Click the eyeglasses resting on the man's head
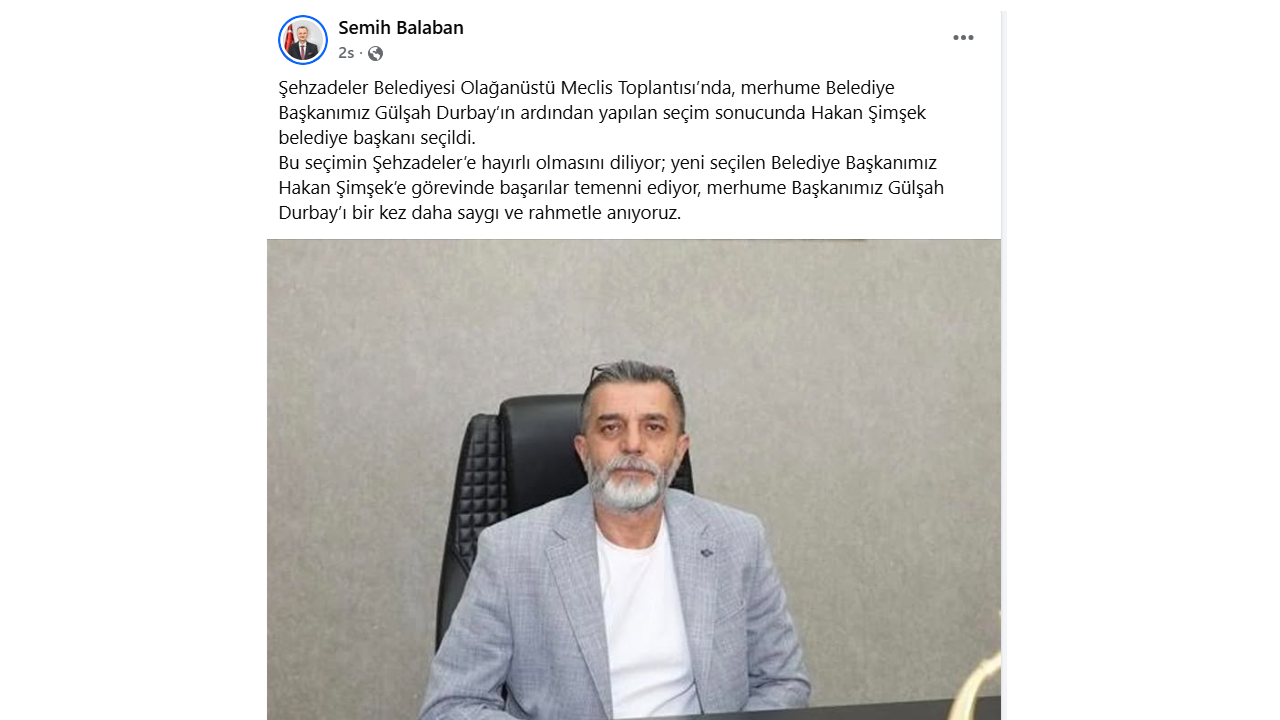 pos(634,374)
